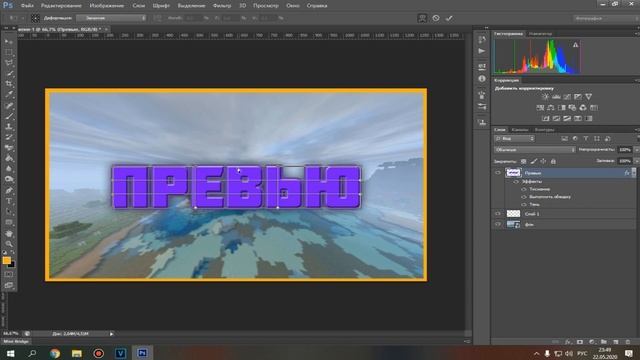Viewport: 640px width, 360px height.
Task: Select the History Brush tool
Action: click(9, 137)
